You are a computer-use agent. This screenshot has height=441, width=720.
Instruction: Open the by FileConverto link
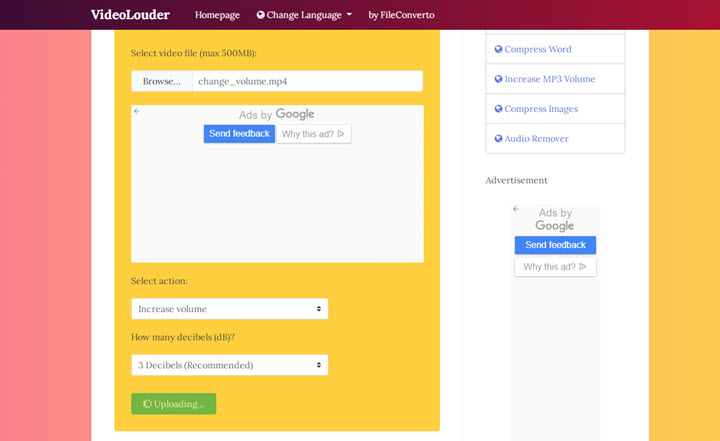pyautogui.click(x=401, y=15)
